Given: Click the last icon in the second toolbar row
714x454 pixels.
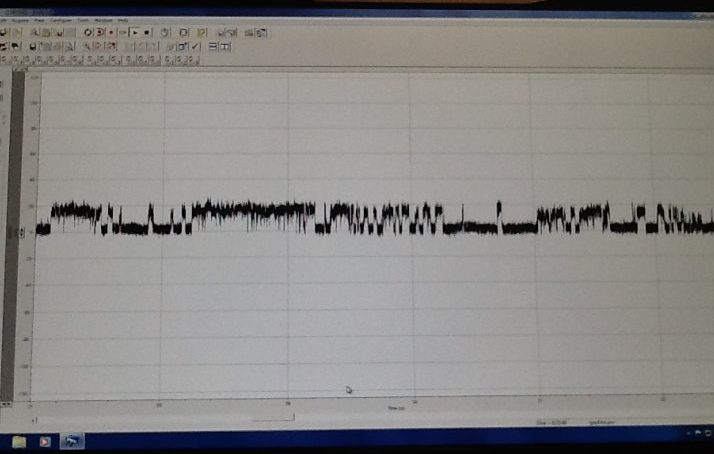Looking at the screenshot, I should (x=225, y=46).
